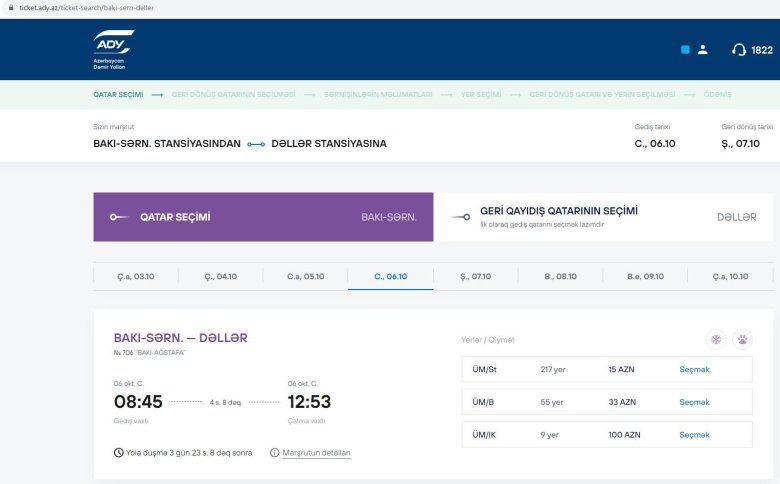780x484 pixels.
Task: Click the 1822 hotline number
Action: tap(761, 49)
